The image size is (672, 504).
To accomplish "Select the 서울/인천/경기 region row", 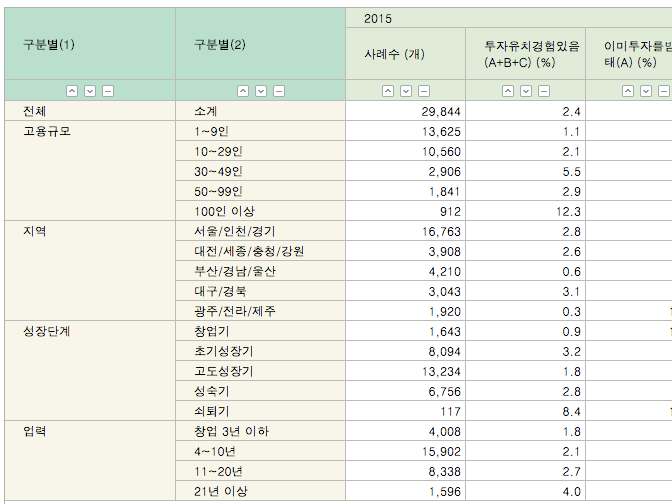I will point(235,231).
